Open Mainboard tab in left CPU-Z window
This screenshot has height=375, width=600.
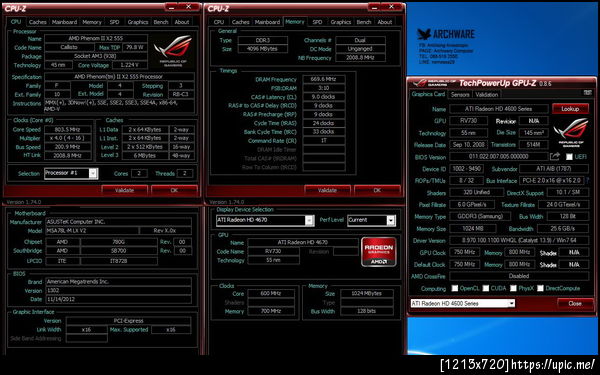coord(64,22)
